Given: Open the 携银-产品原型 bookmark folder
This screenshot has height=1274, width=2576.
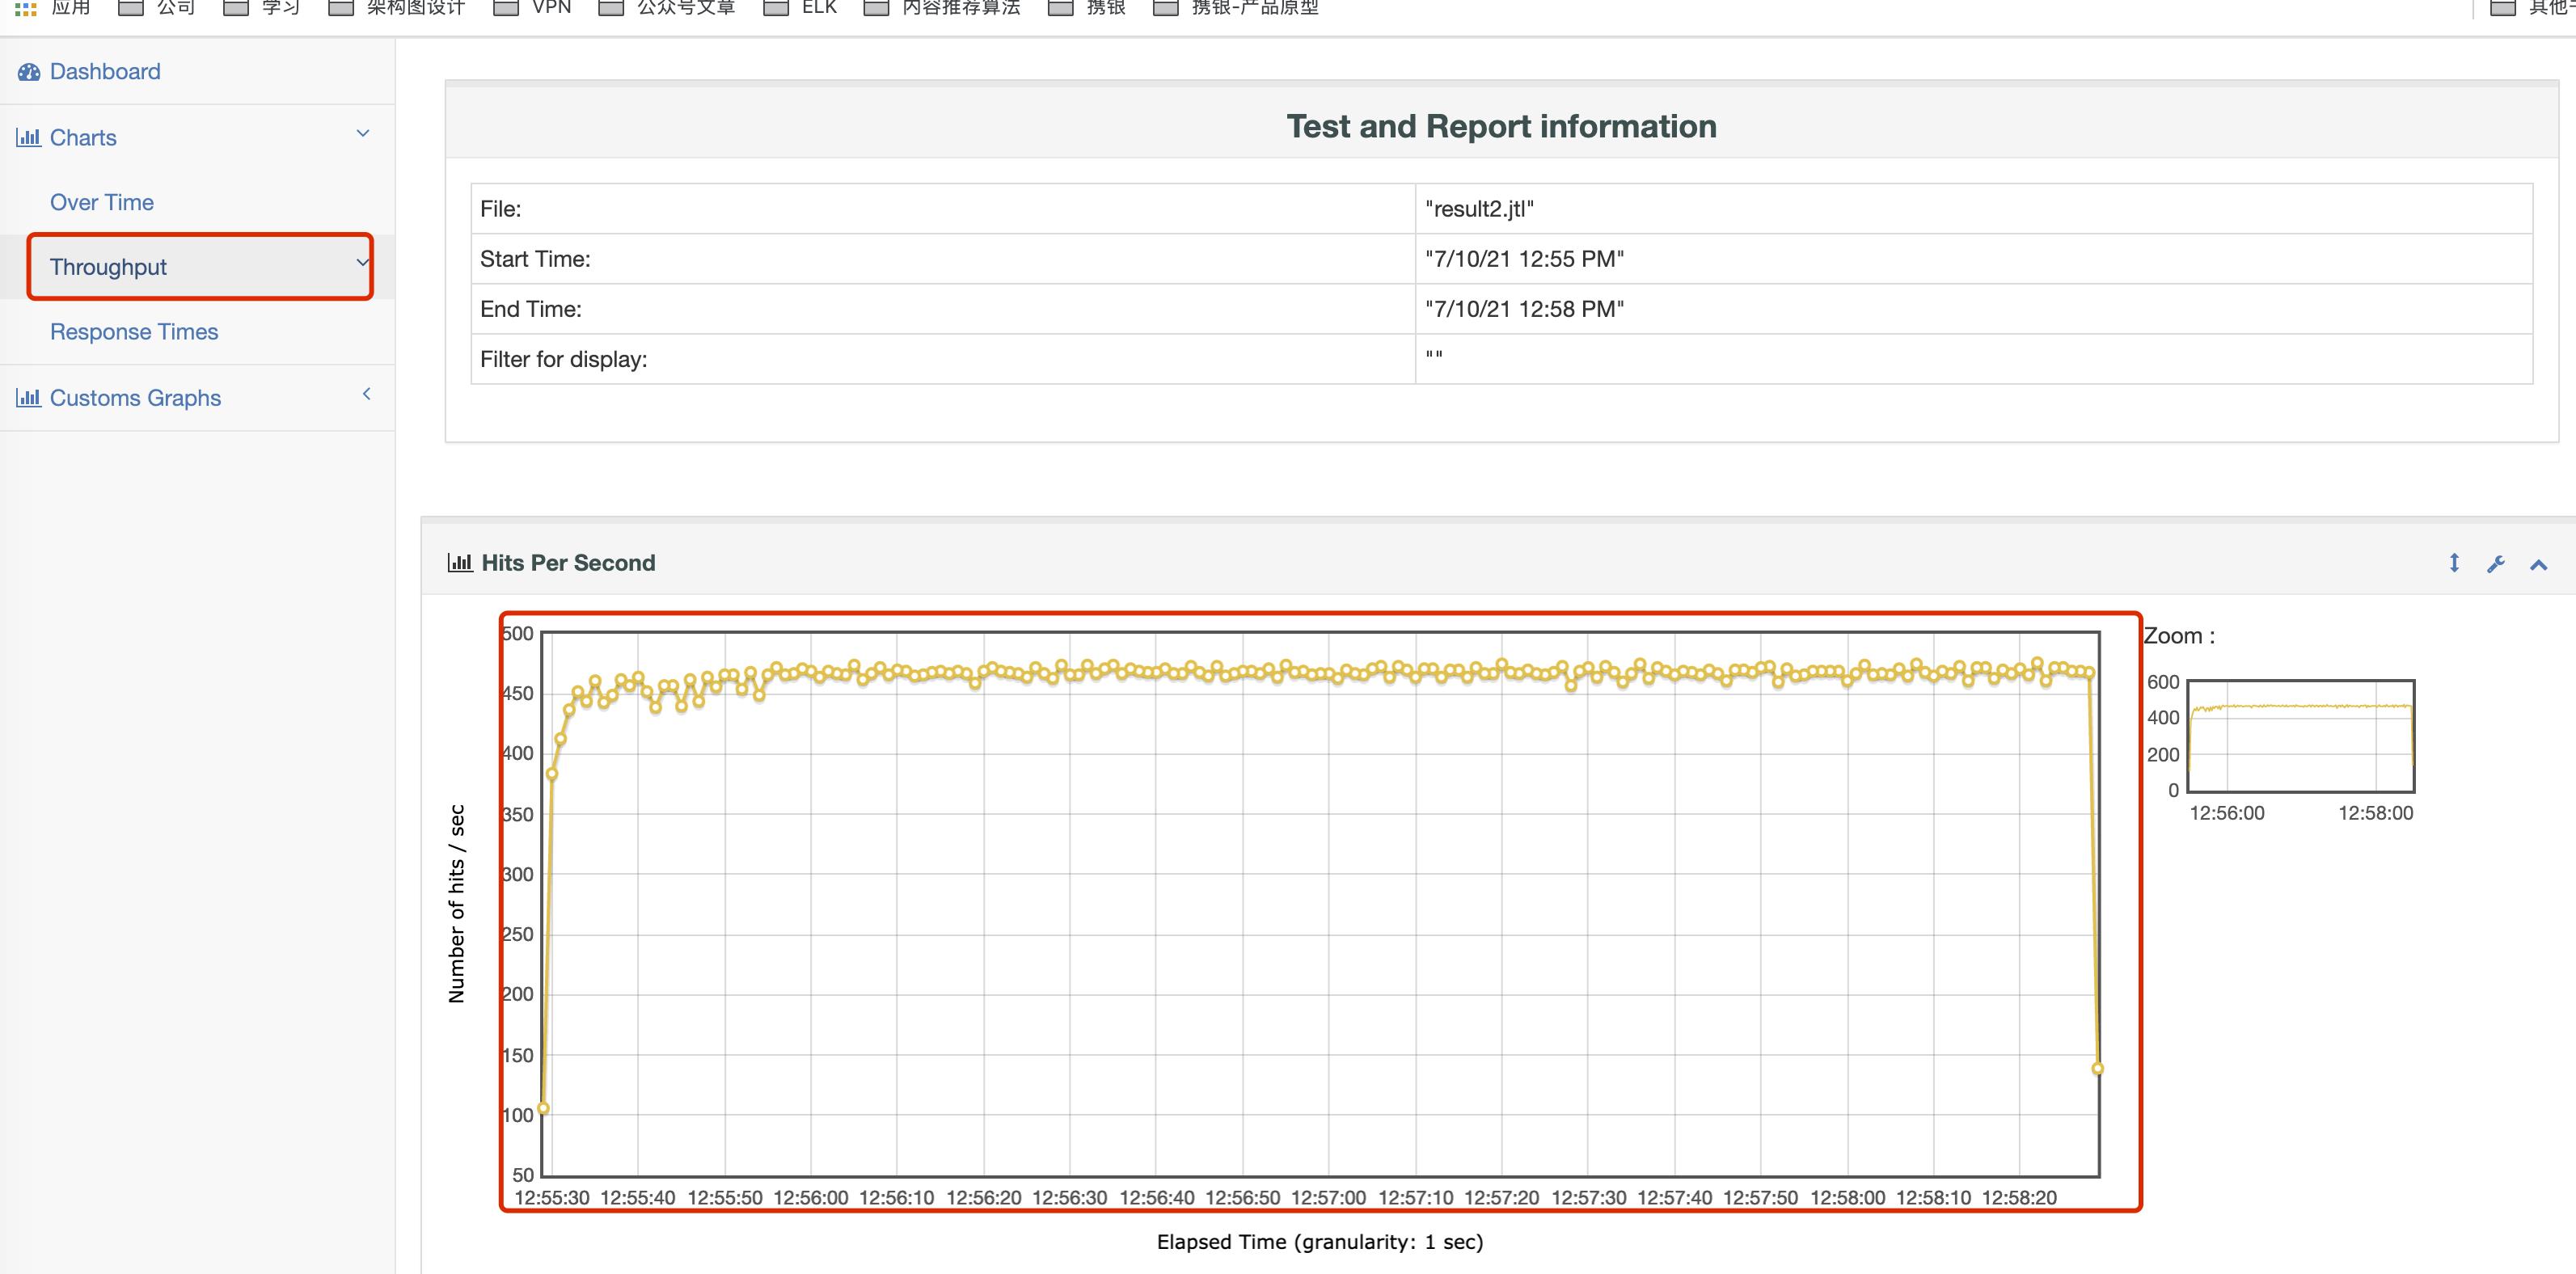Looking at the screenshot, I should 1237,8.
